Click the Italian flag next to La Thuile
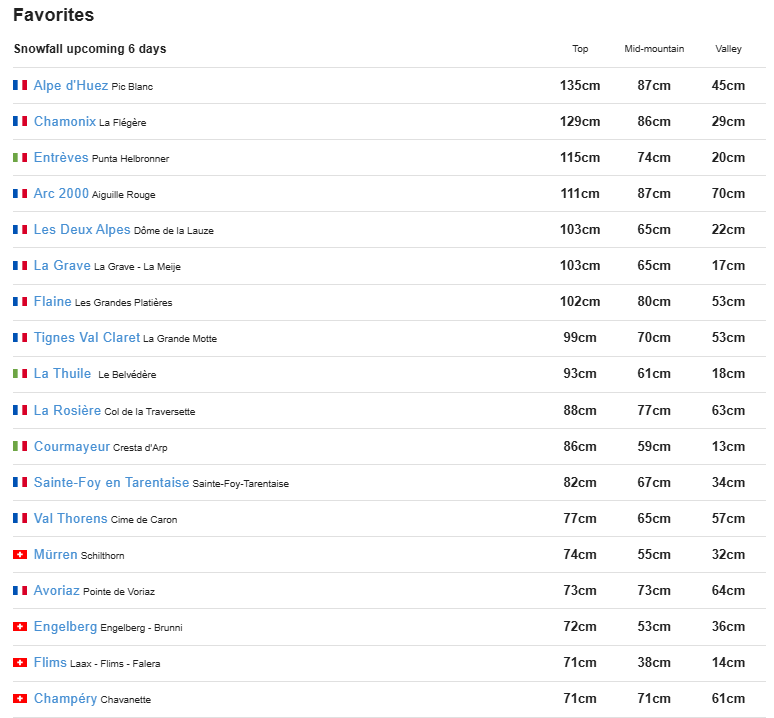Image resolution: width=774 pixels, height=718 pixels. [x=20, y=374]
